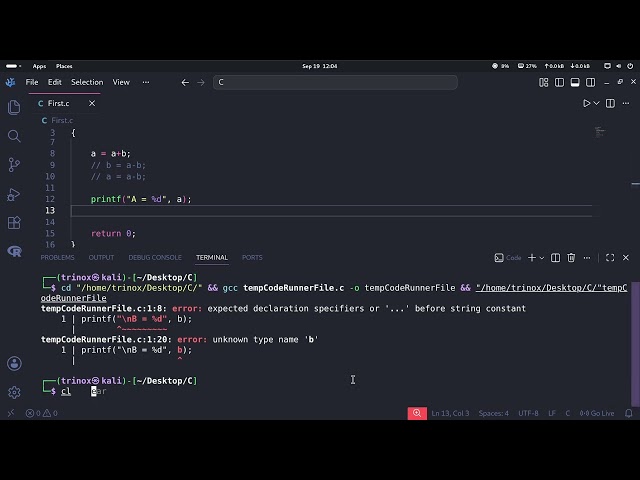Open the Places menu in top bar

[x=64, y=66]
